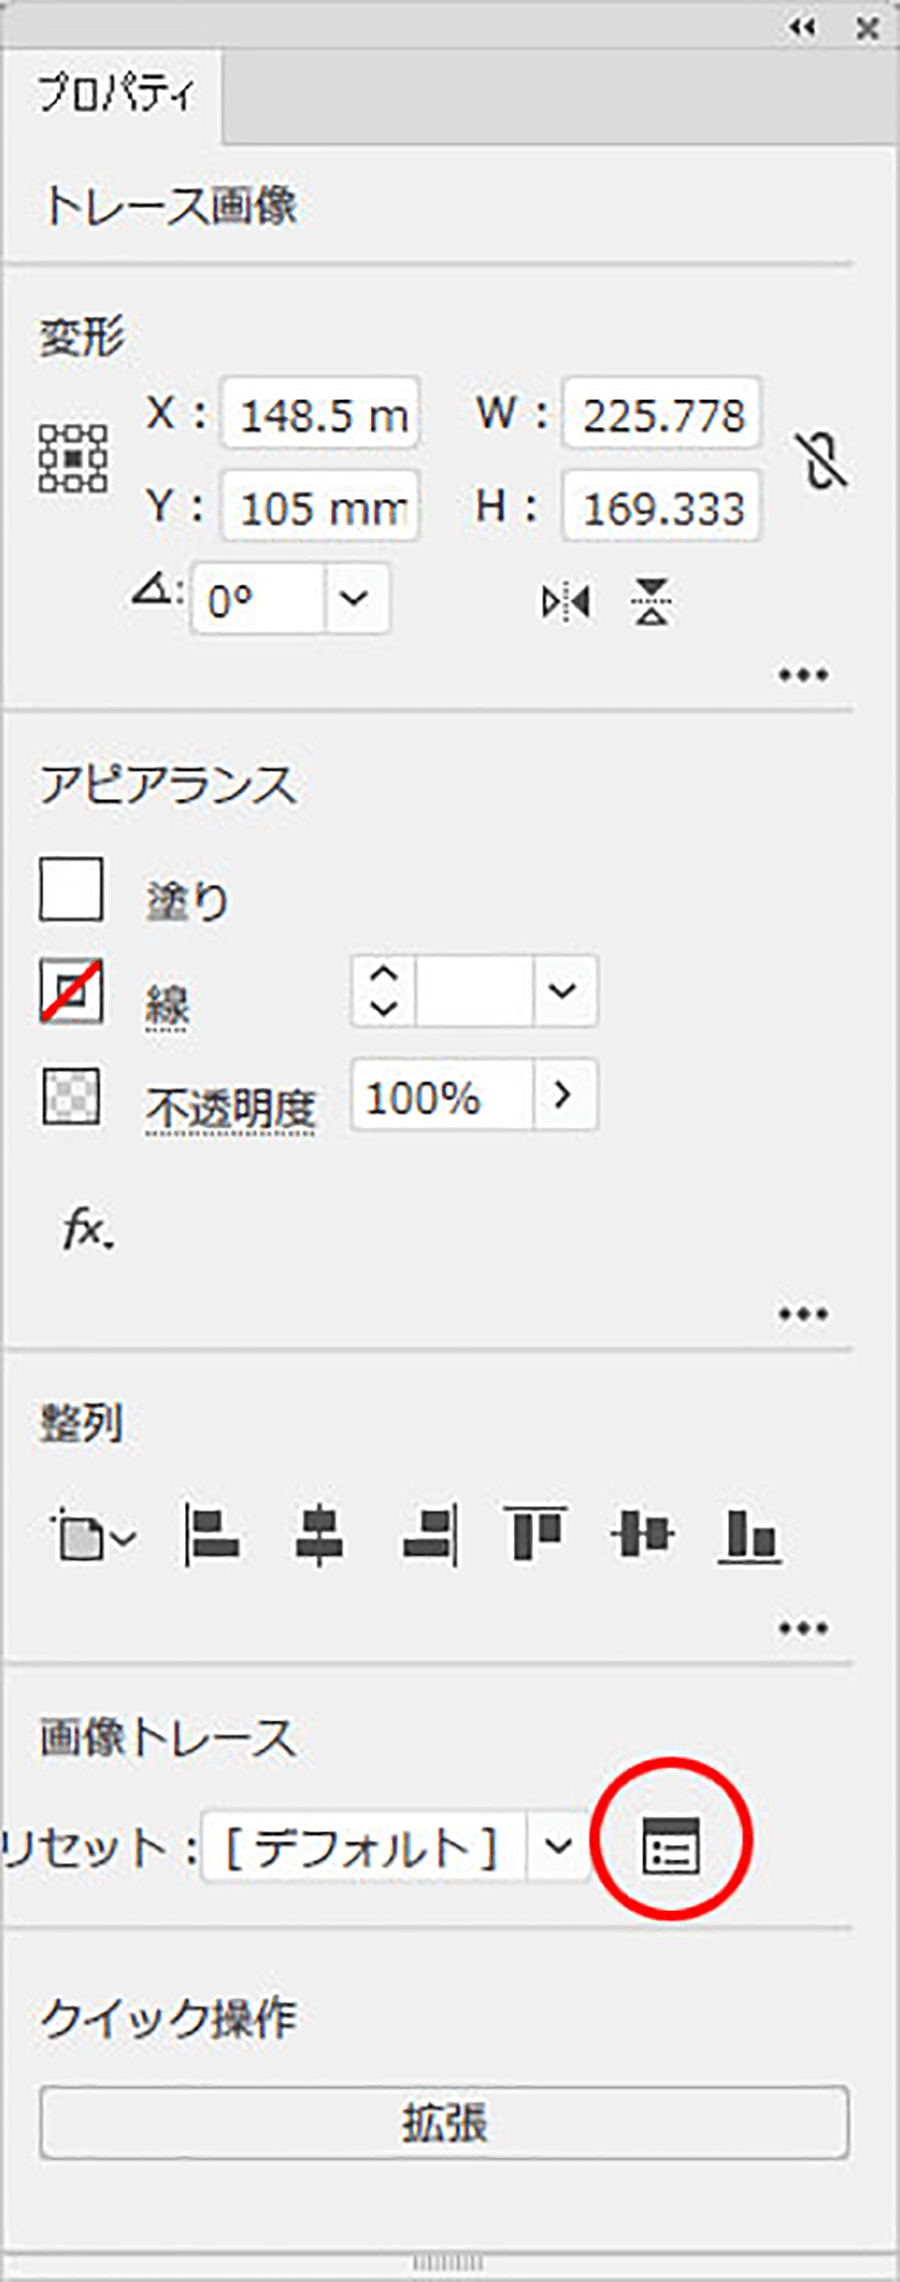The image size is (900, 2282).
Task: Click the flip horizontal icon
Action: tap(566, 602)
